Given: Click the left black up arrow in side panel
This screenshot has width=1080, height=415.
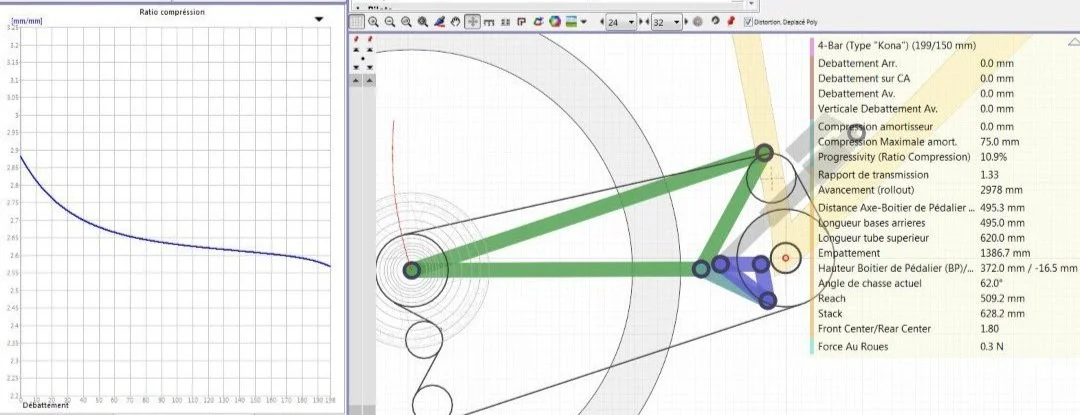Looking at the screenshot, I should (356, 50).
